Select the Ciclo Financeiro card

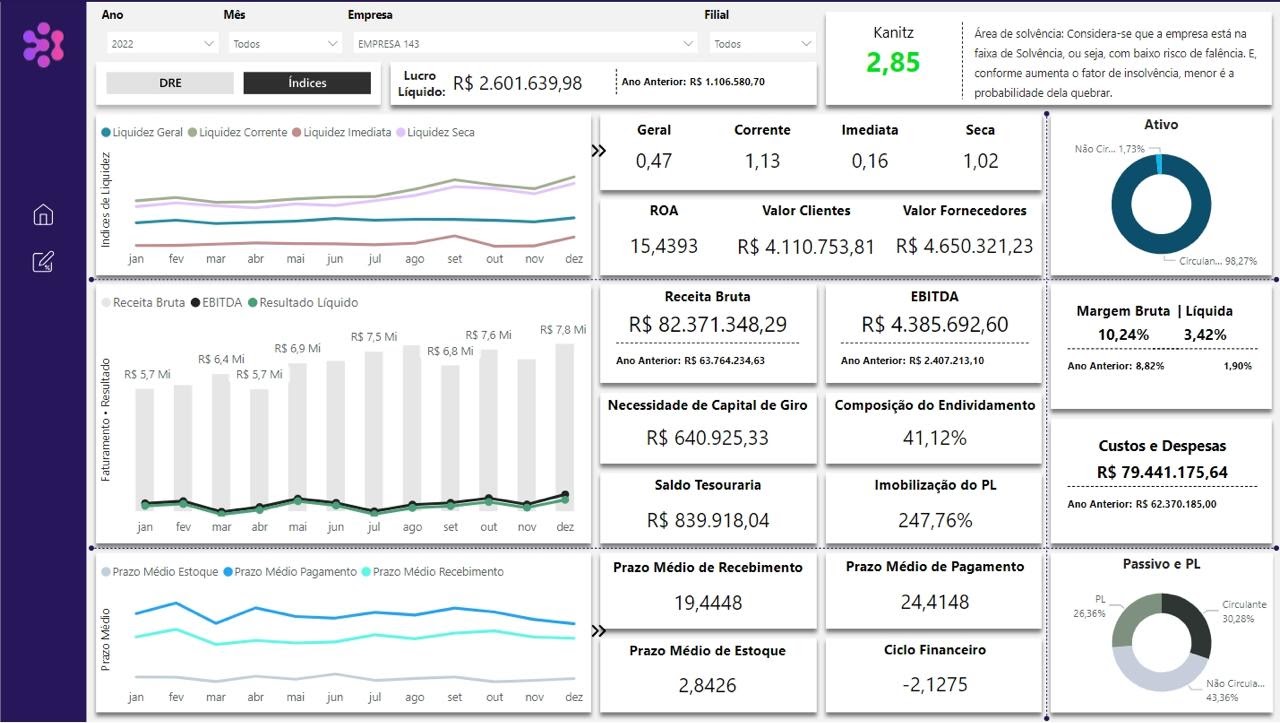click(934, 668)
